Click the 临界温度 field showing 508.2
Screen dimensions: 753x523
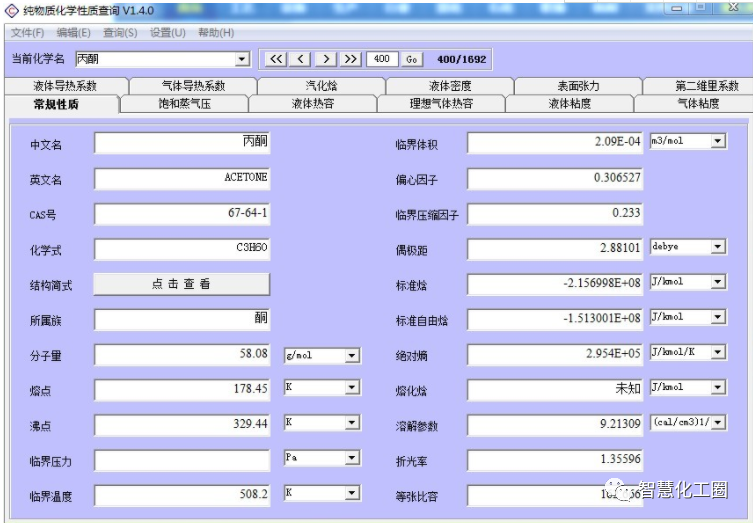[x=182, y=495]
